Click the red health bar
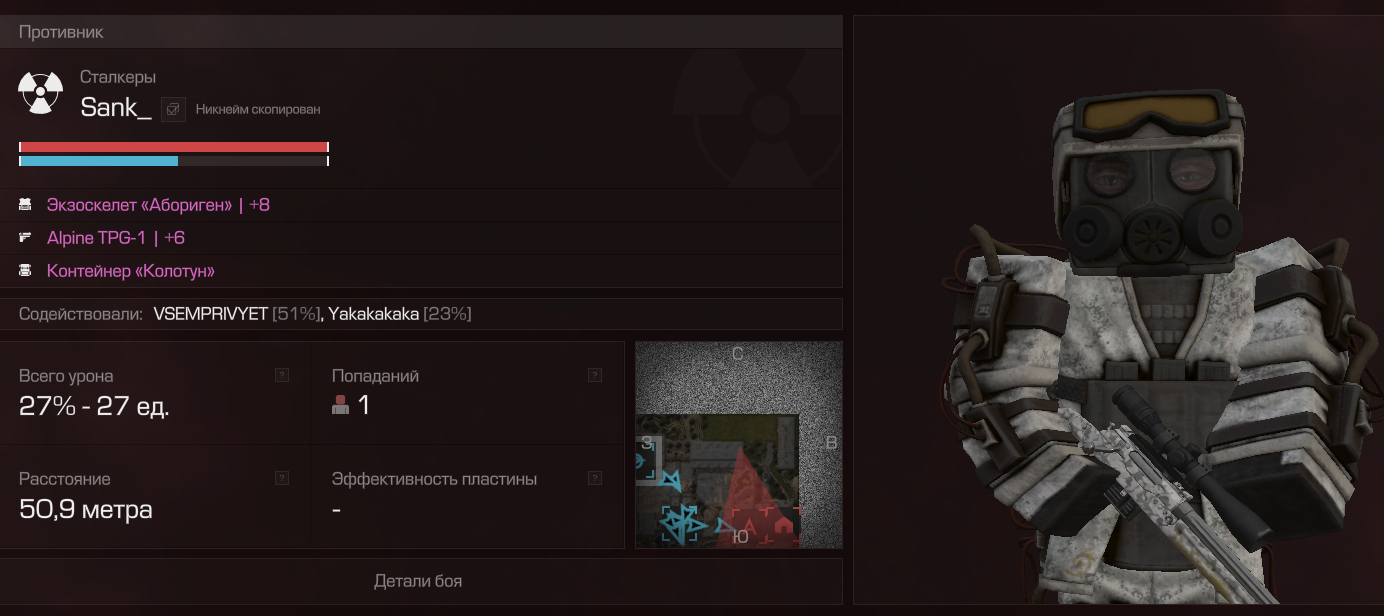 (x=173, y=147)
